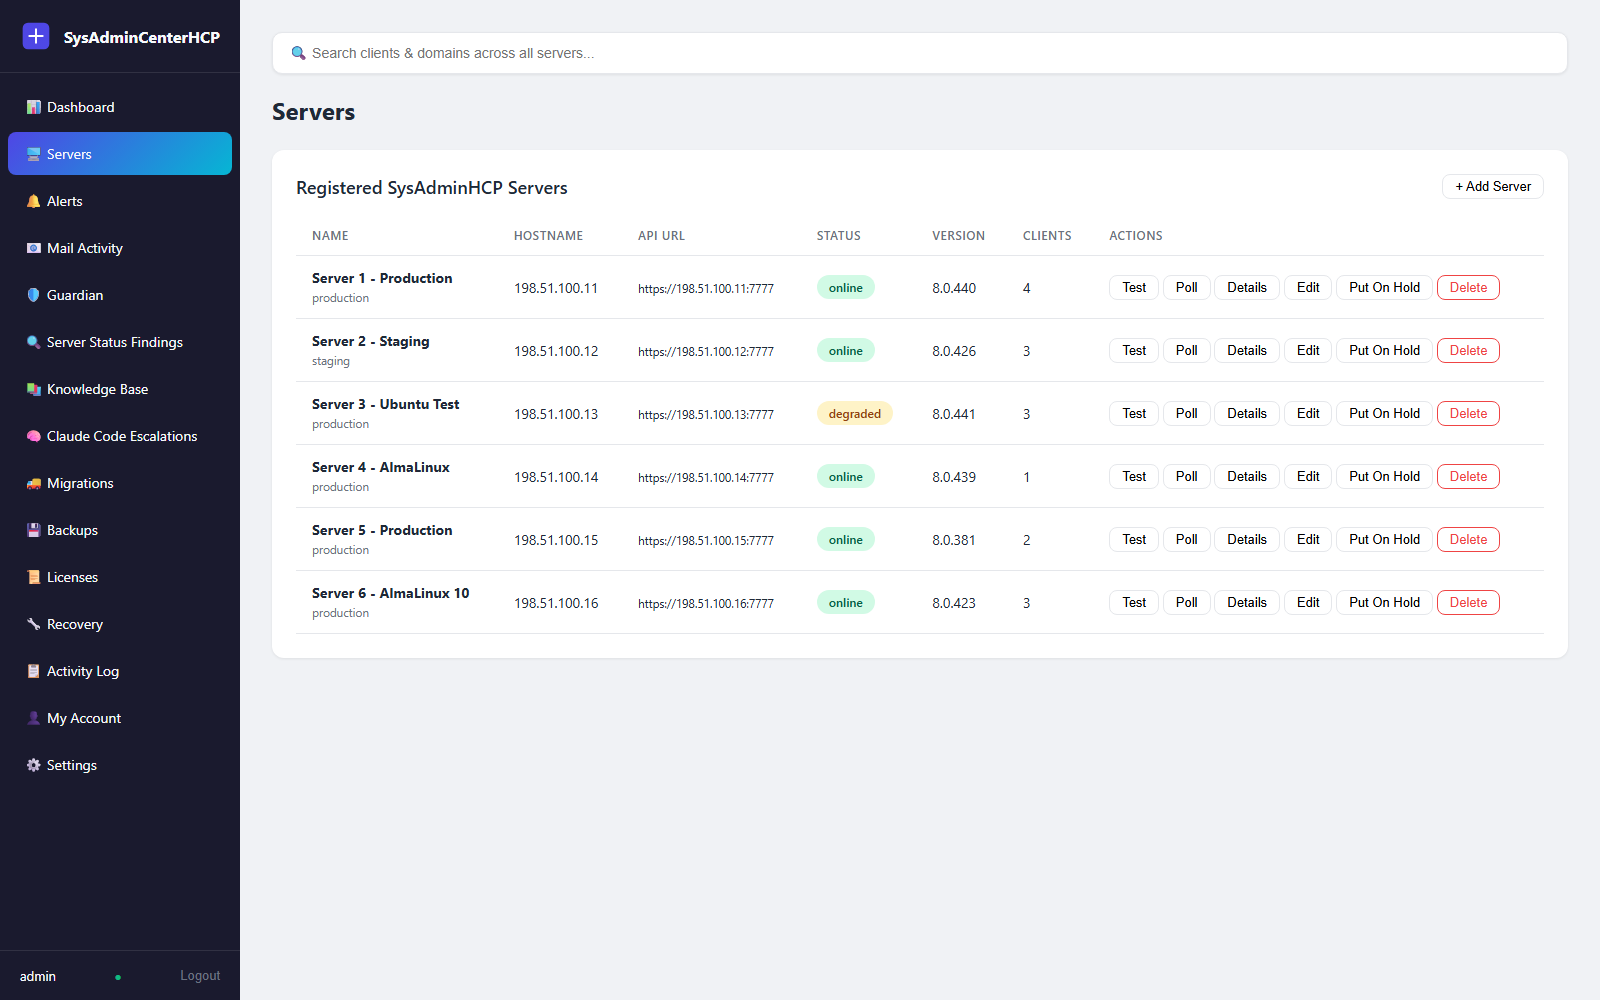Open the Knowledge Base menu item
The height and width of the screenshot is (1000, 1600).
pyautogui.click(x=120, y=389)
